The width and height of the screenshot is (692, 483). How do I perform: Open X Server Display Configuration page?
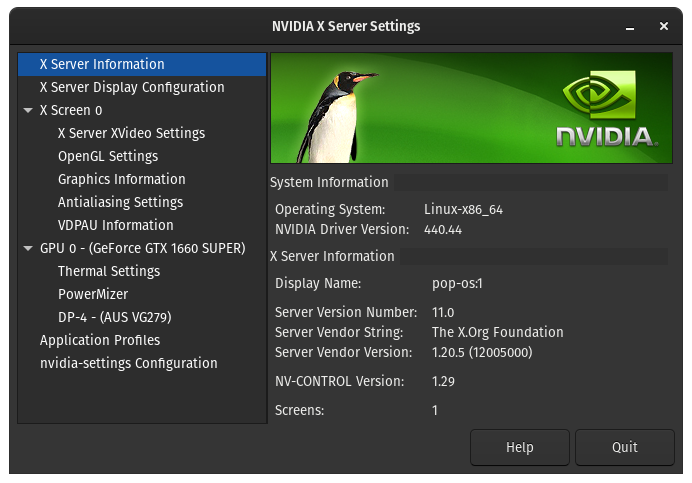tap(131, 87)
